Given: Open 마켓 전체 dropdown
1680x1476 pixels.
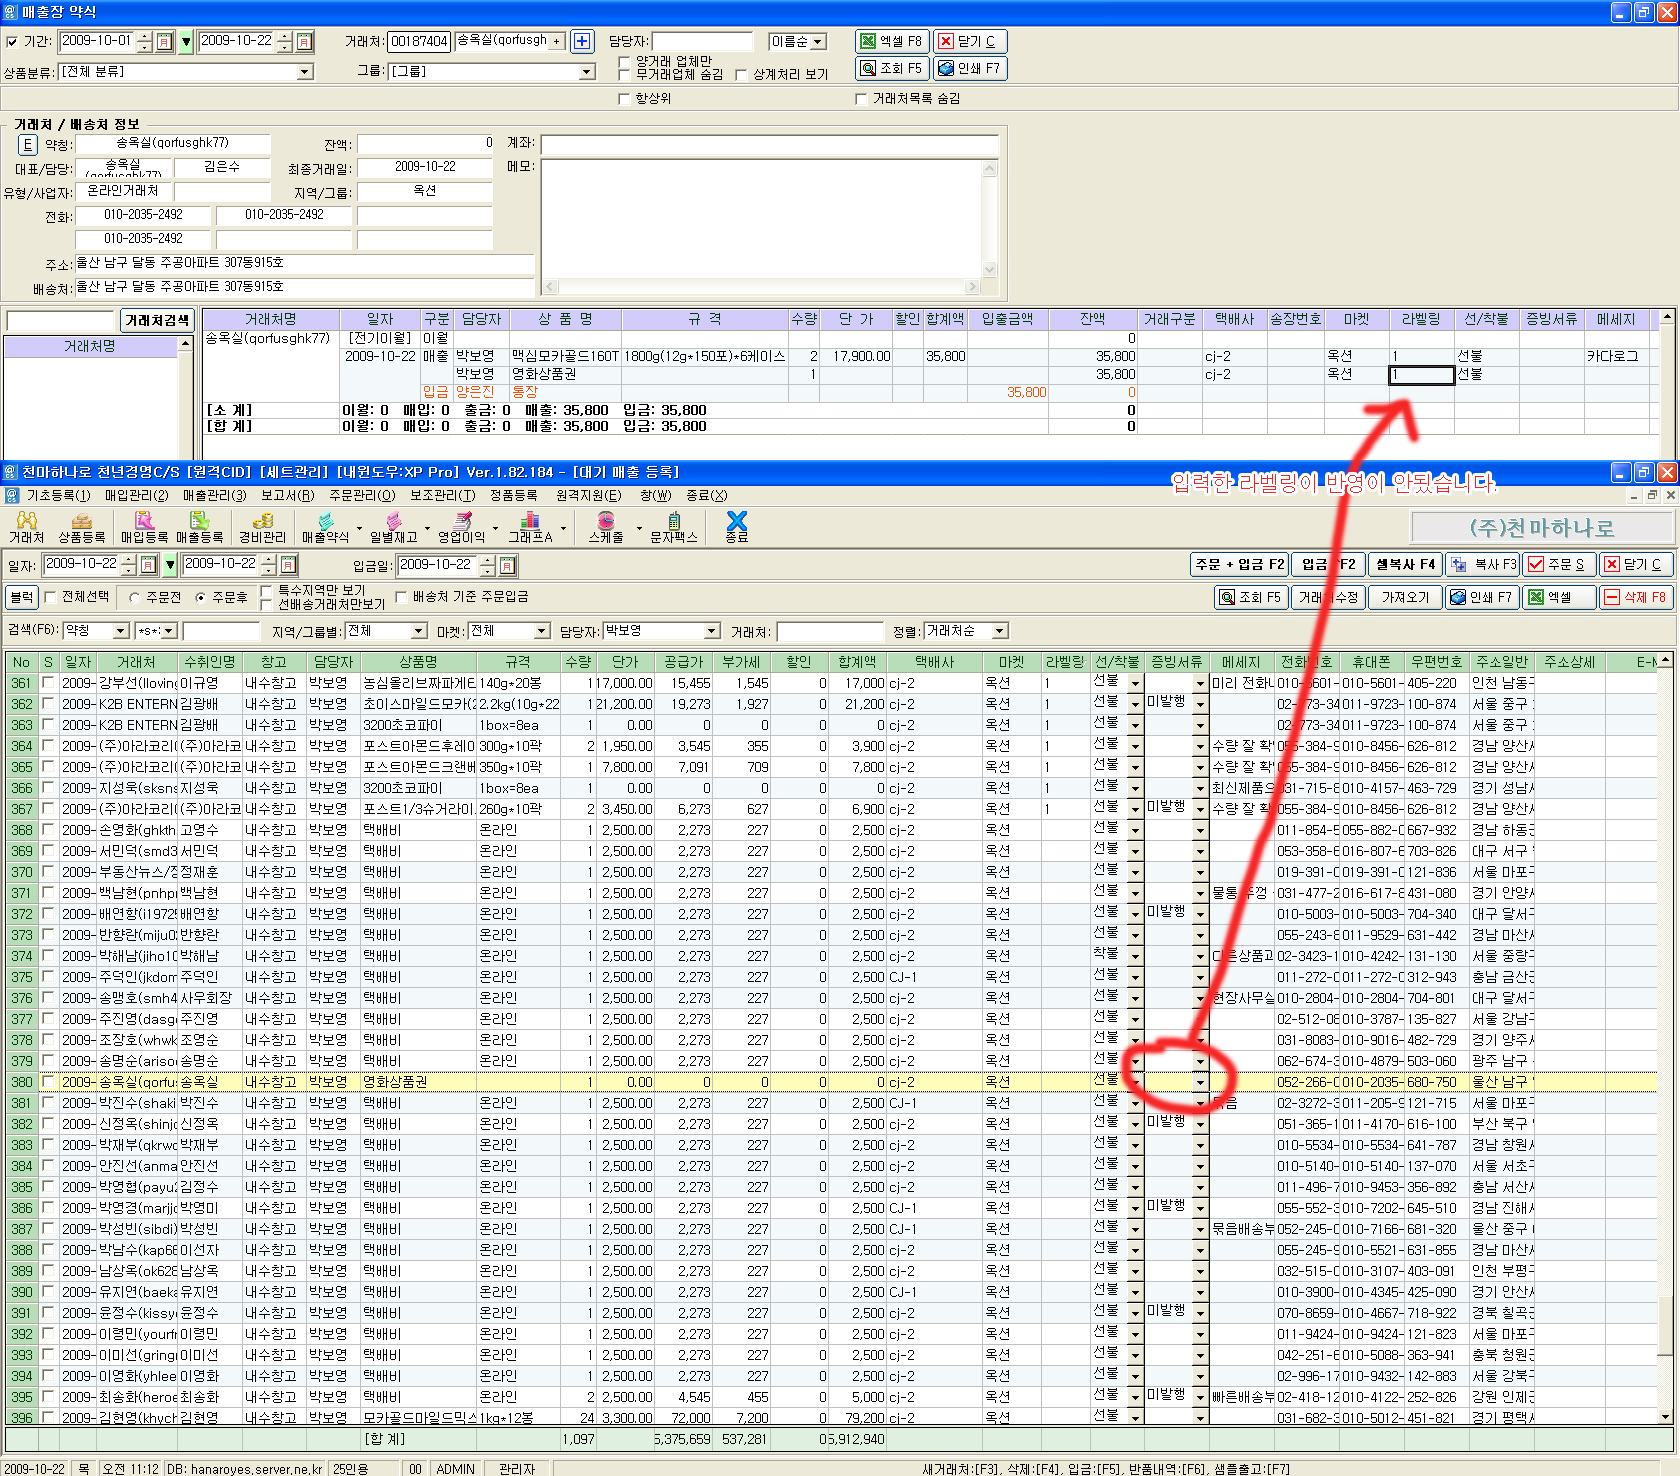Looking at the screenshot, I should click(541, 631).
